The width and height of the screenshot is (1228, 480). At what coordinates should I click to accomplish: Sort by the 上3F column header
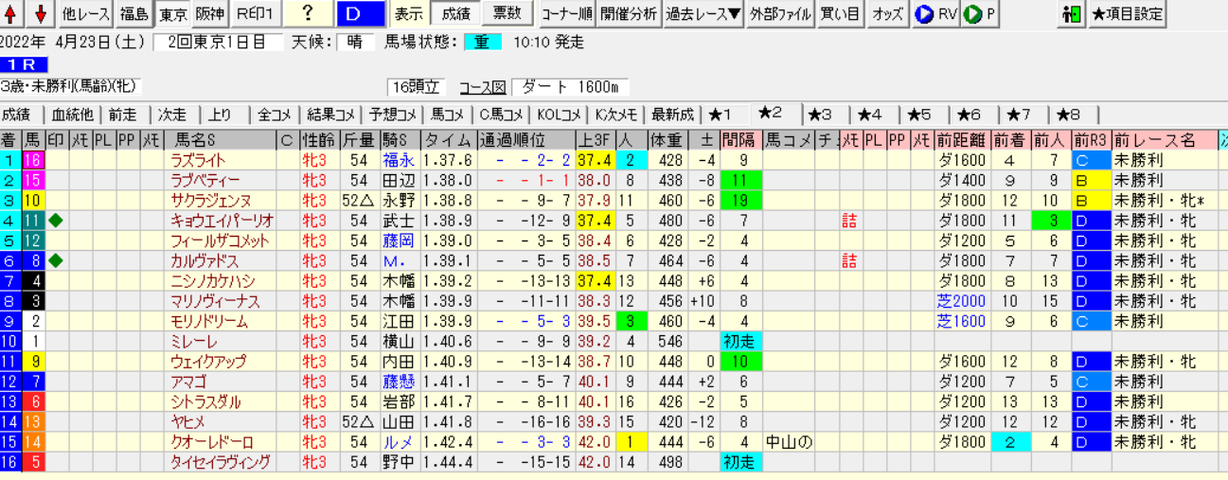[595, 140]
